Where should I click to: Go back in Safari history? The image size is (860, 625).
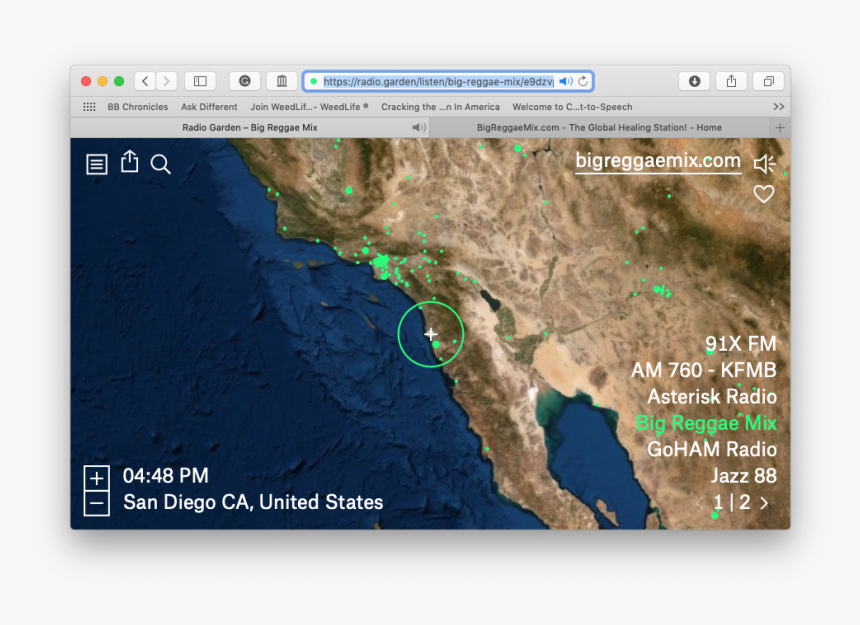(145, 81)
